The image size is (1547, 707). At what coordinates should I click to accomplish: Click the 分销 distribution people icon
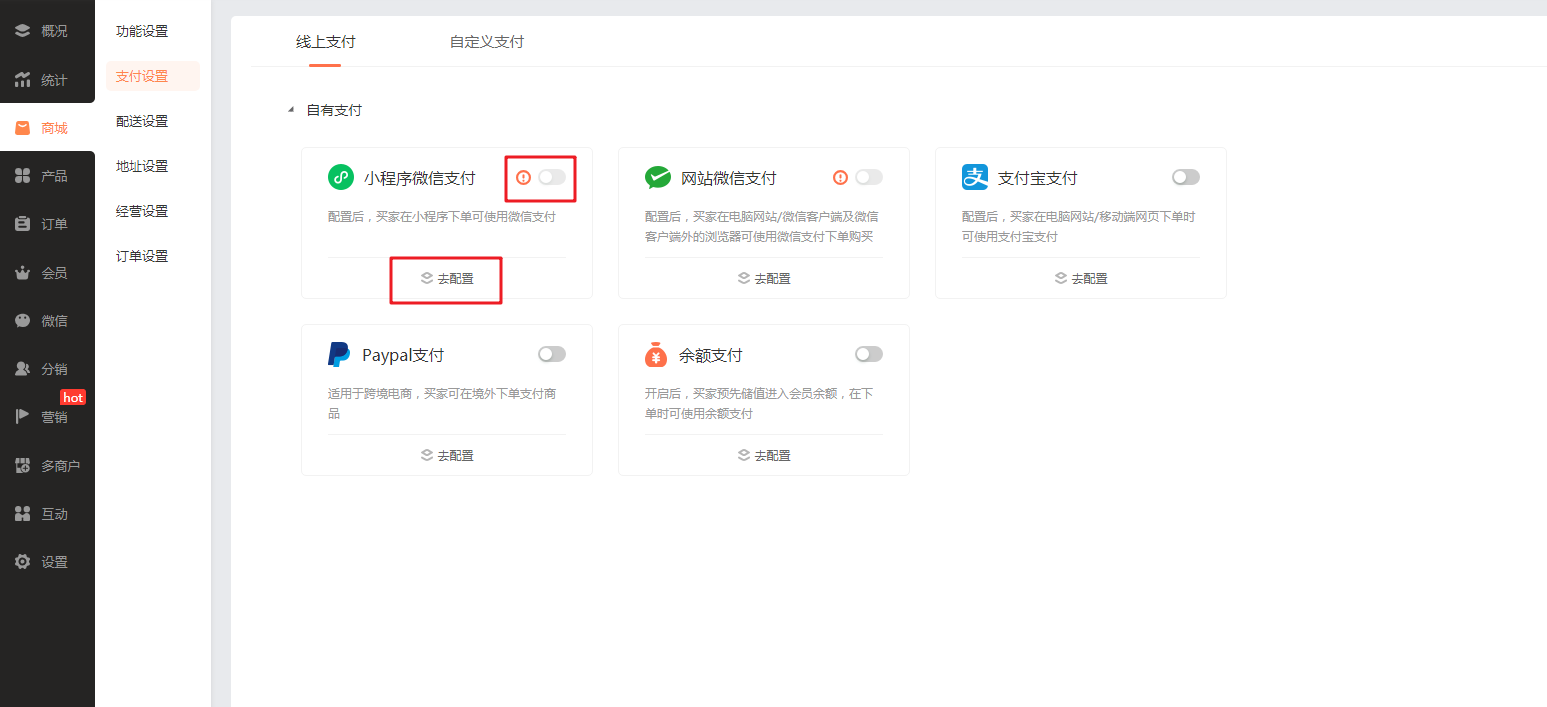22,369
